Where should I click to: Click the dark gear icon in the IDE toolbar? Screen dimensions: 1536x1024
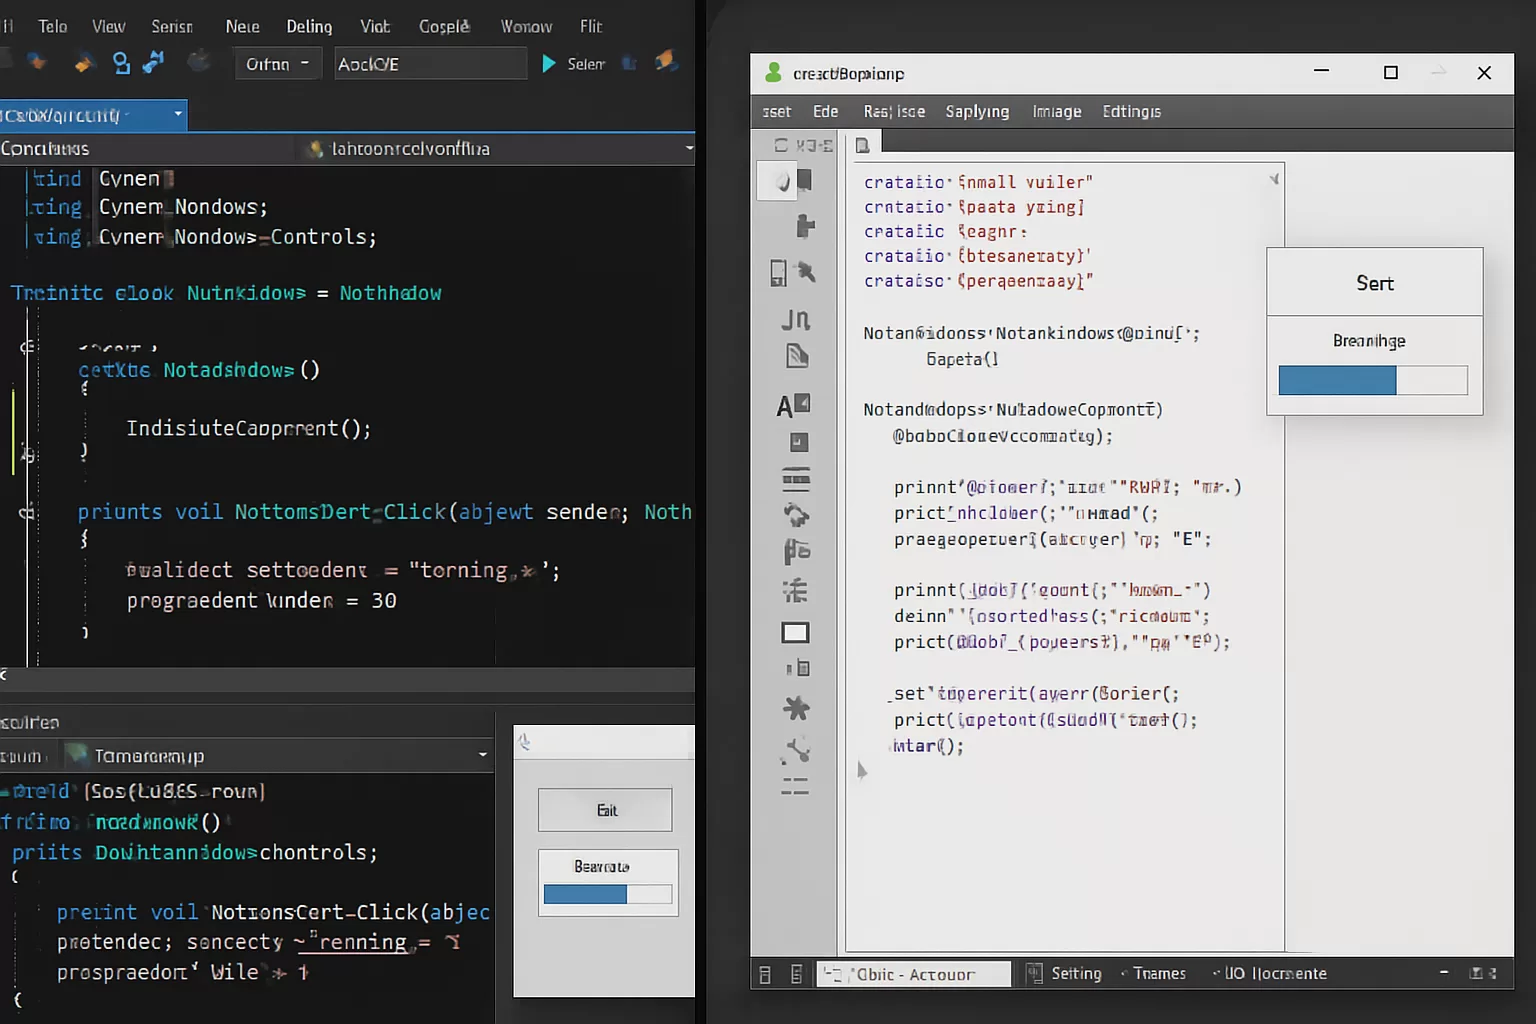pos(199,62)
